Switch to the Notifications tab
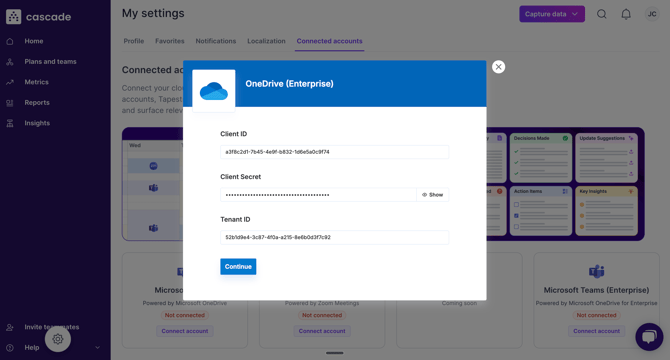Screen dimensions: 670x360 pyautogui.click(x=216, y=41)
